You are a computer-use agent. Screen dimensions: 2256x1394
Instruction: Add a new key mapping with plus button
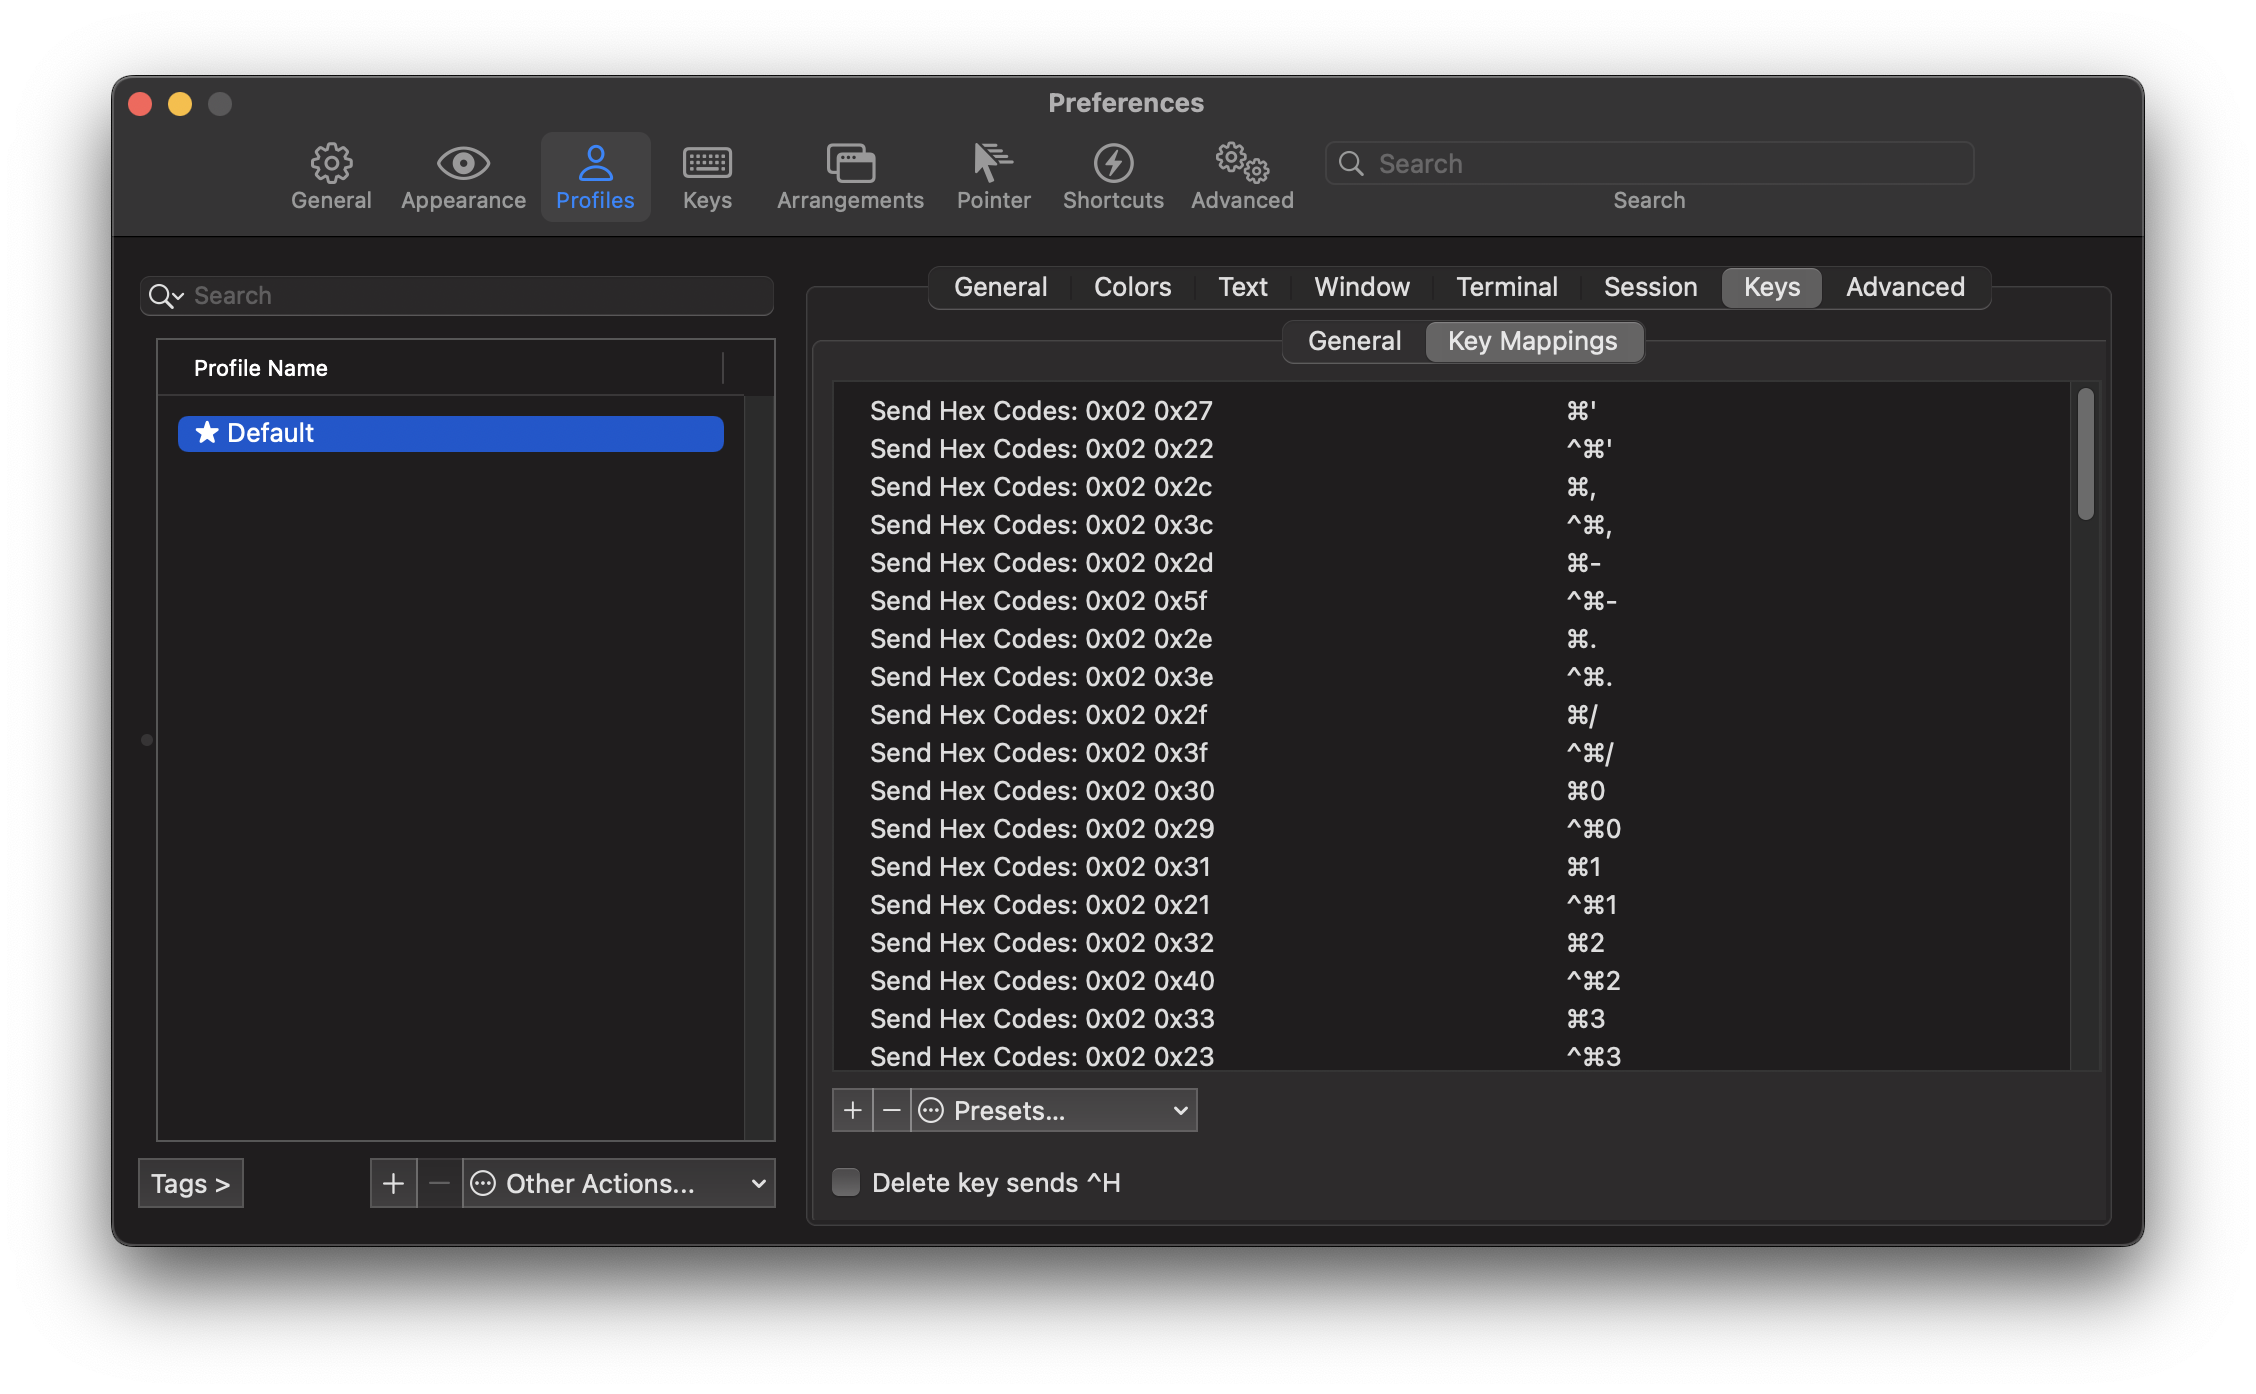click(x=852, y=1110)
